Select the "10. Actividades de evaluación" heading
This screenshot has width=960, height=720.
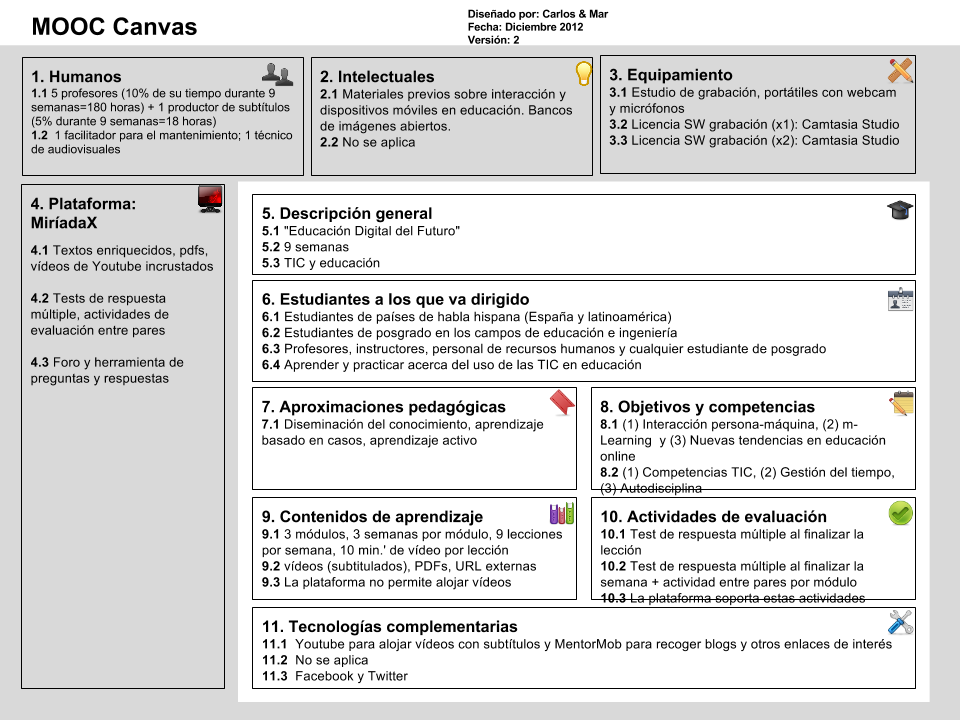tap(713, 516)
